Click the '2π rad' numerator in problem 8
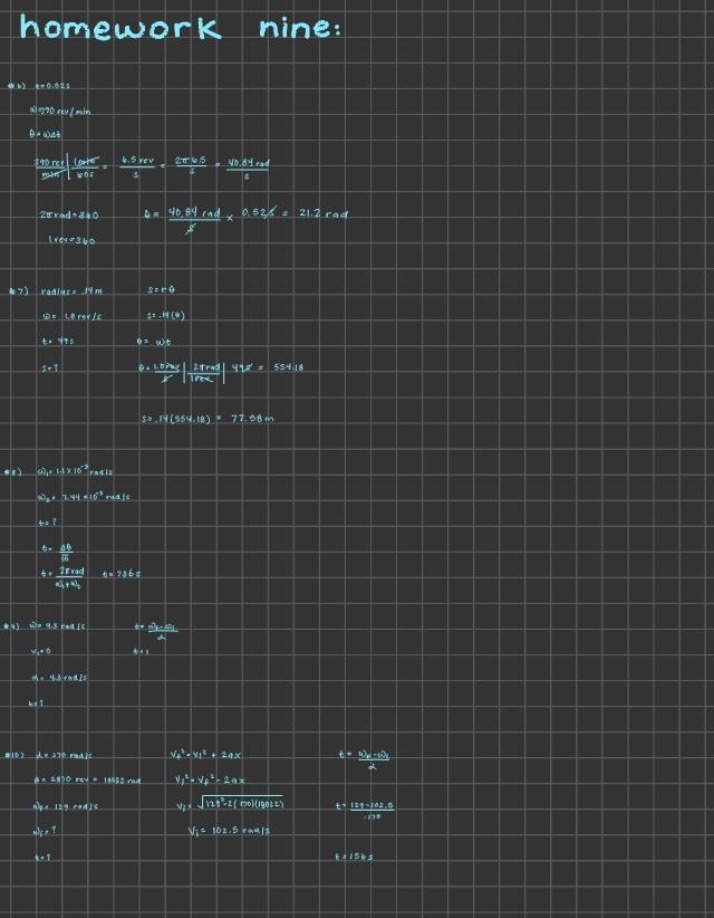 pos(71,571)
